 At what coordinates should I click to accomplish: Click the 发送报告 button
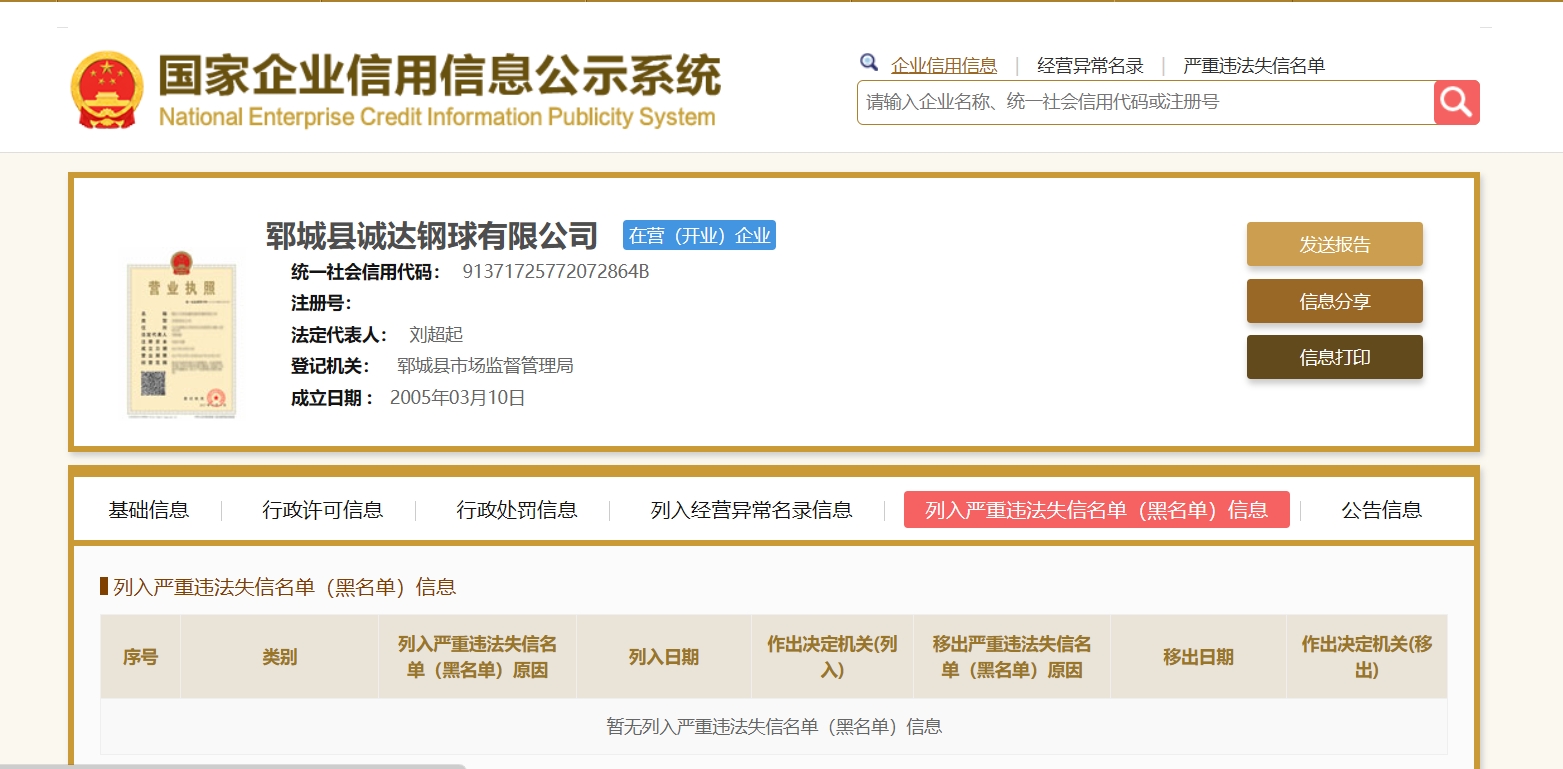pyautogui.click(x=1334, y=244)
